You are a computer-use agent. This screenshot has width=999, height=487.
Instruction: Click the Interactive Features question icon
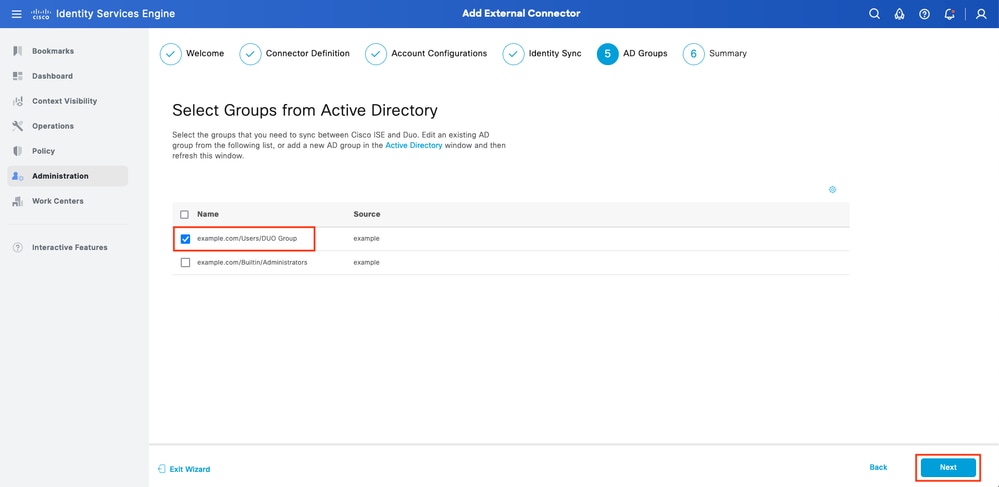point(18,247)
